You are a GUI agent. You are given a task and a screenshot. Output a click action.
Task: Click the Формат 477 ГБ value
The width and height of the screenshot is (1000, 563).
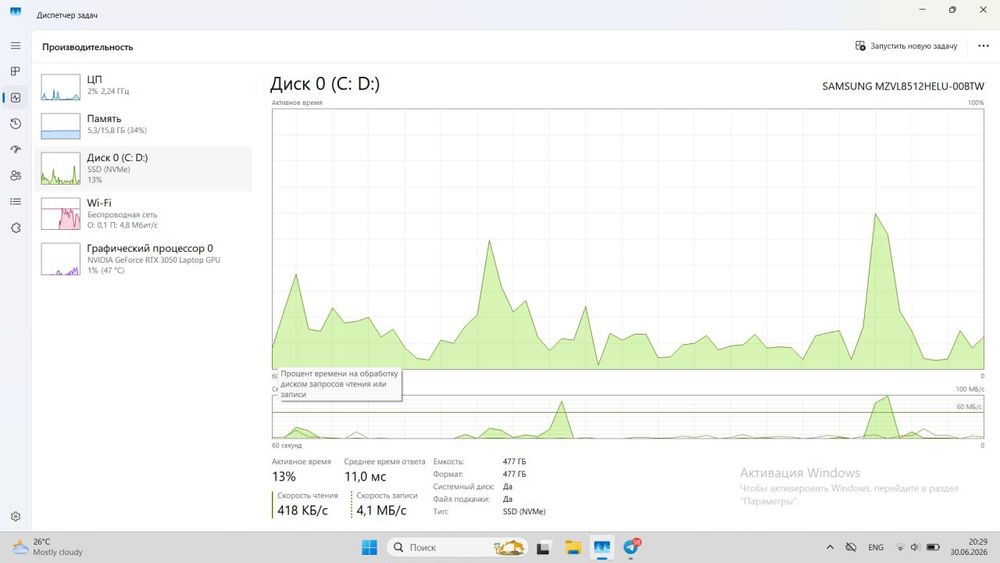(514, 474)
